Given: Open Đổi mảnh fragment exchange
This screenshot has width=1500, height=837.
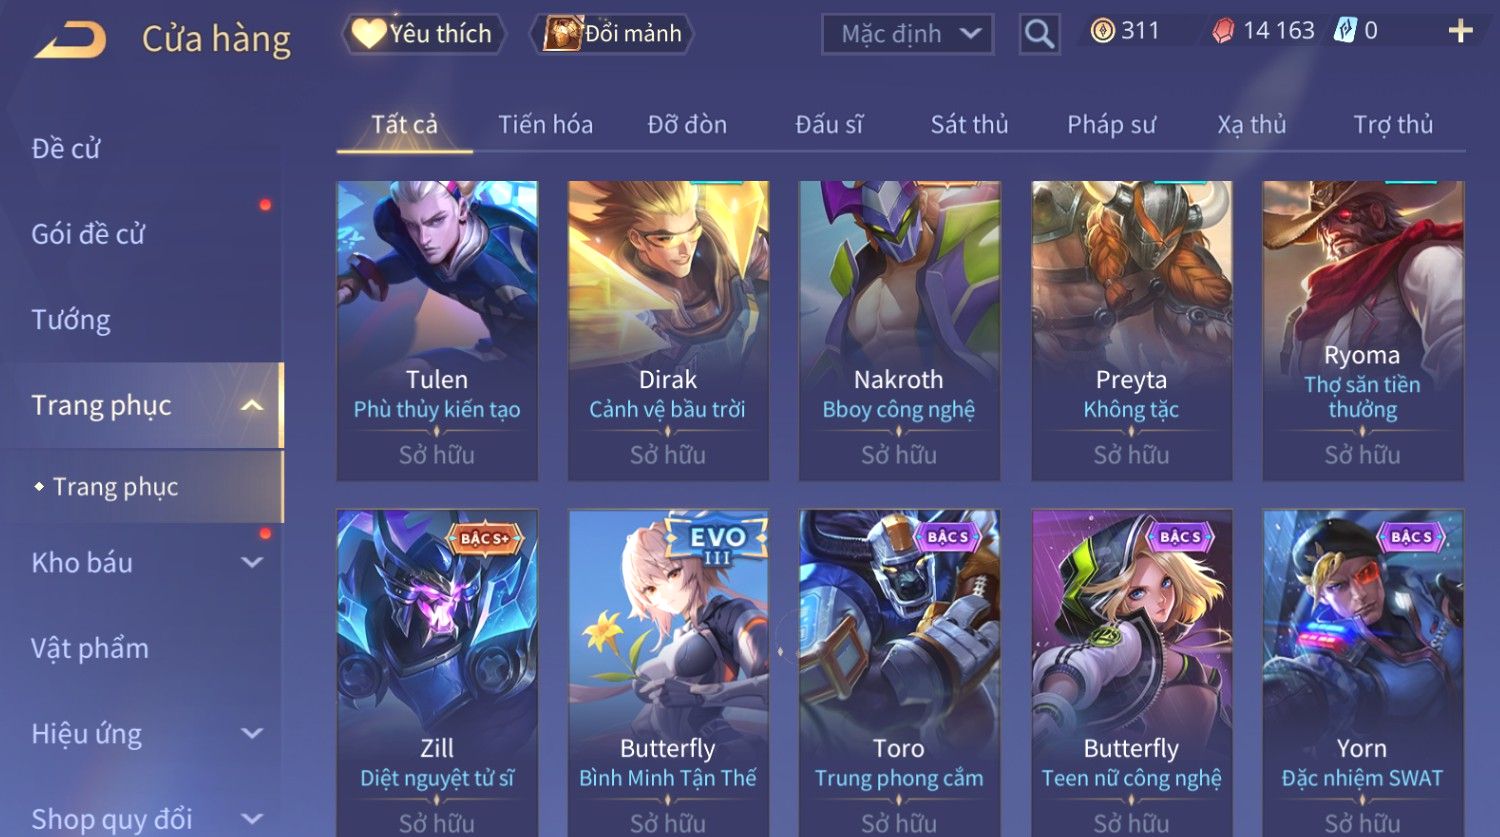Looking at the screenshot, I should tap(612, 34).
